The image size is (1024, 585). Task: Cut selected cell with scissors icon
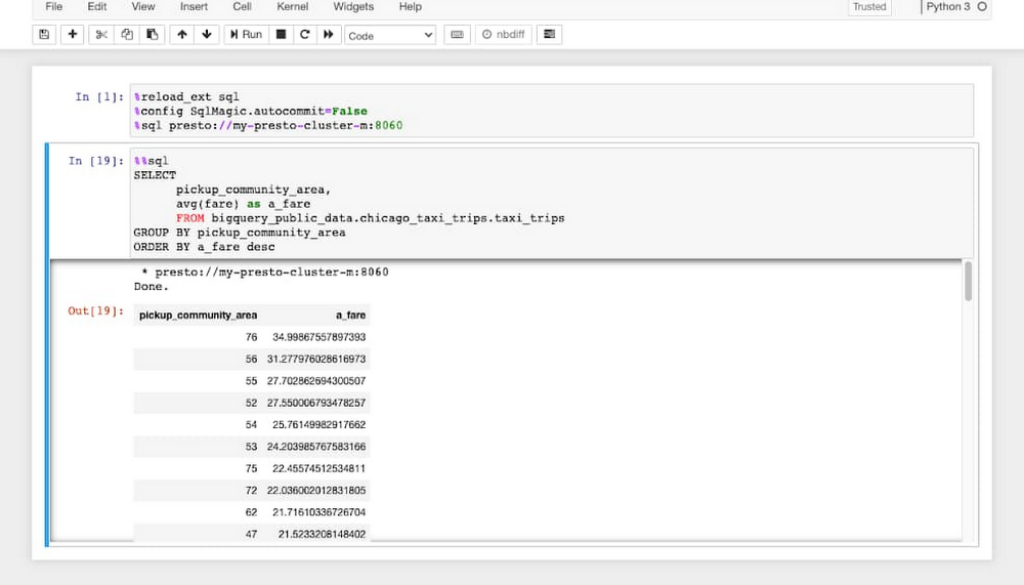(101, 35)
